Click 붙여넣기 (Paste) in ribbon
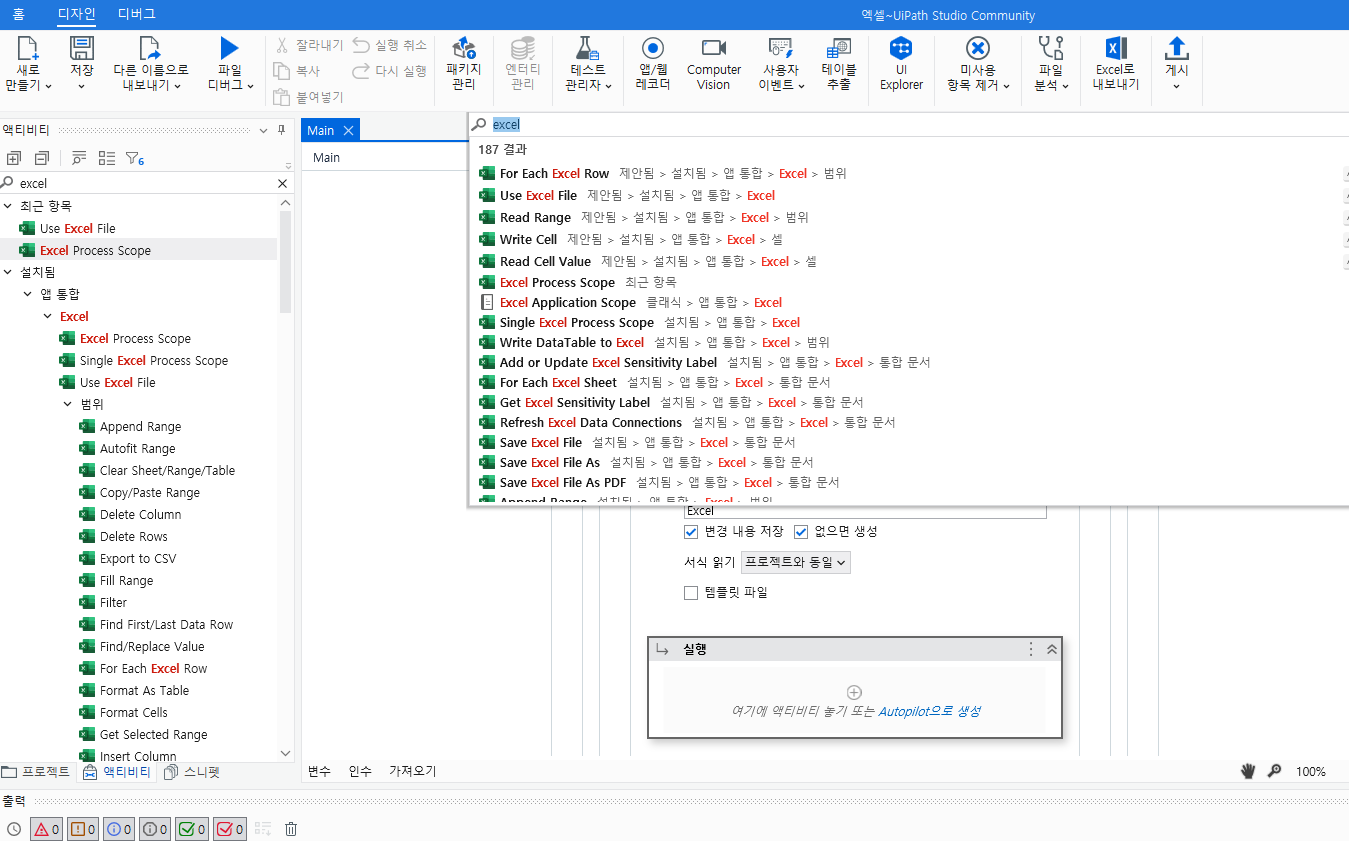This screenshot has height=841, width=1349. [x=309, y=97]
